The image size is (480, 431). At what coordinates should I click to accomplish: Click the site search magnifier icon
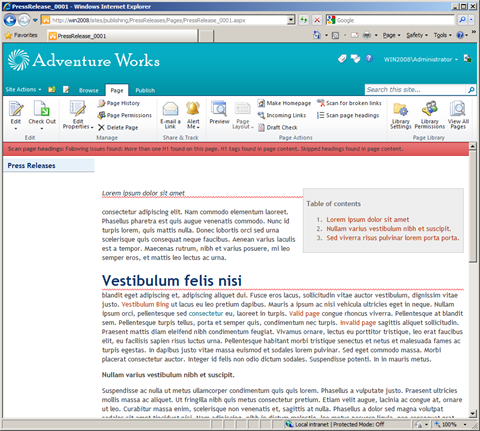pos(471,90)
